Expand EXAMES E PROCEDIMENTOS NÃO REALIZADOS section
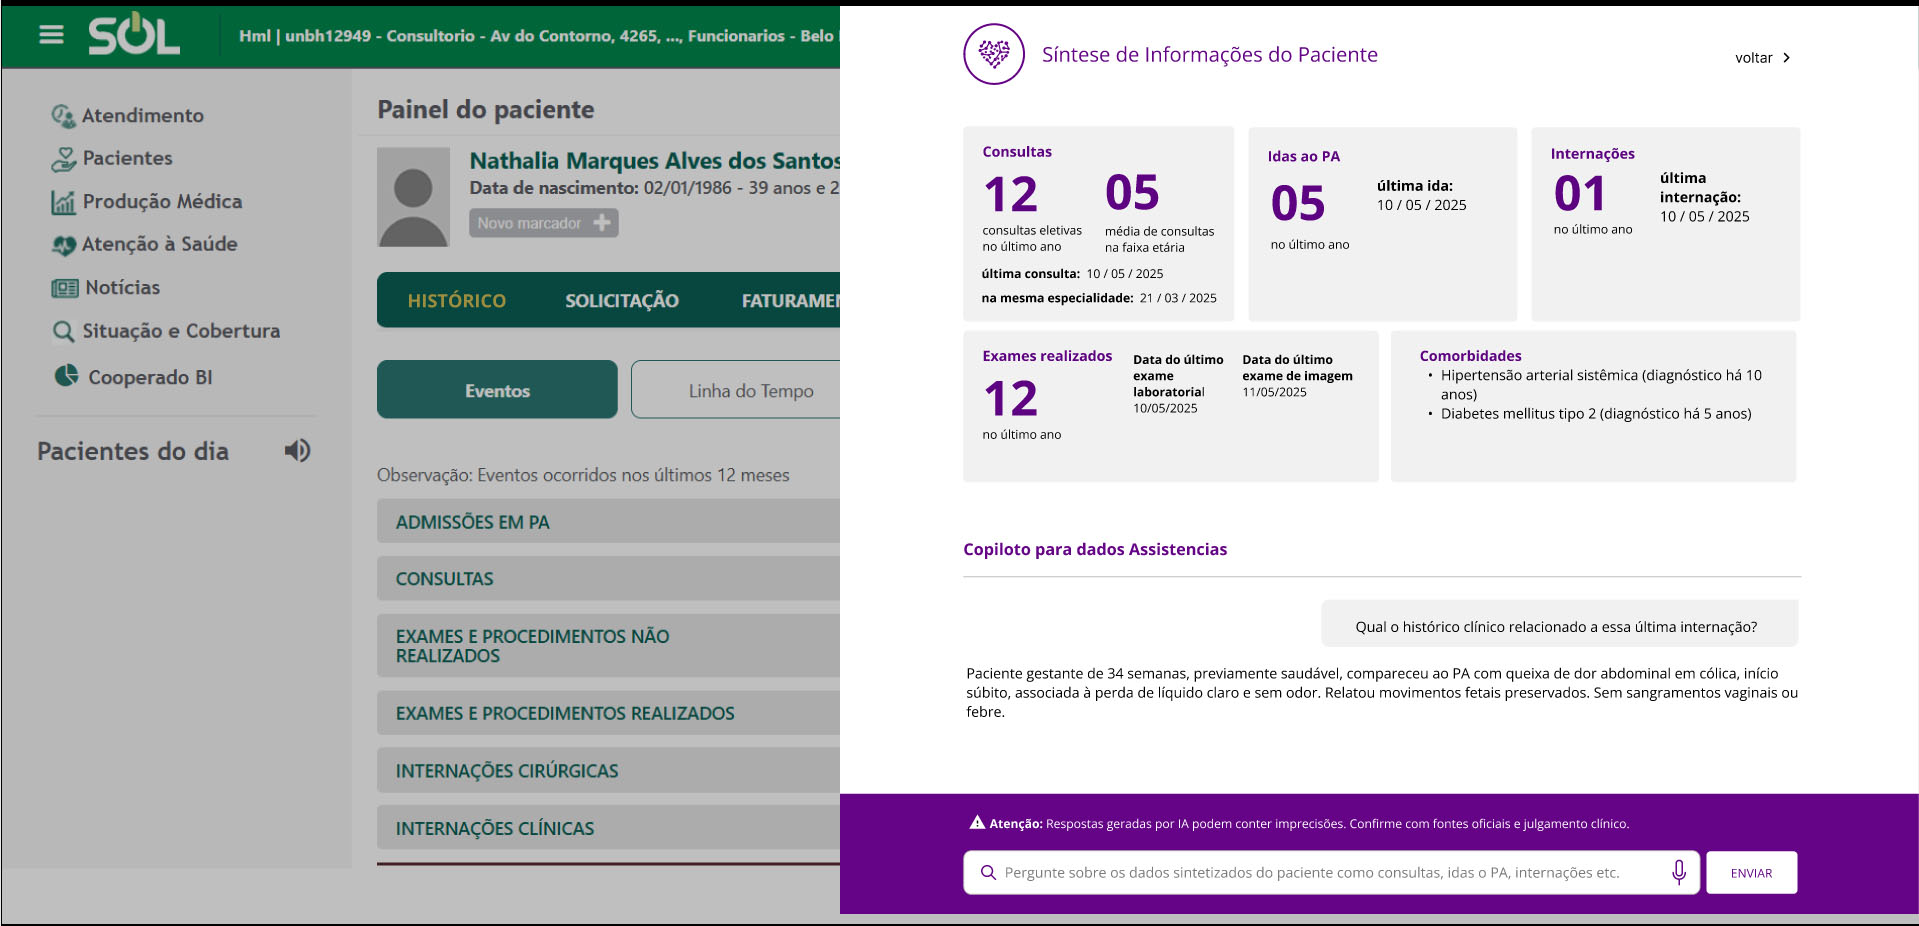 pos(608,645)
